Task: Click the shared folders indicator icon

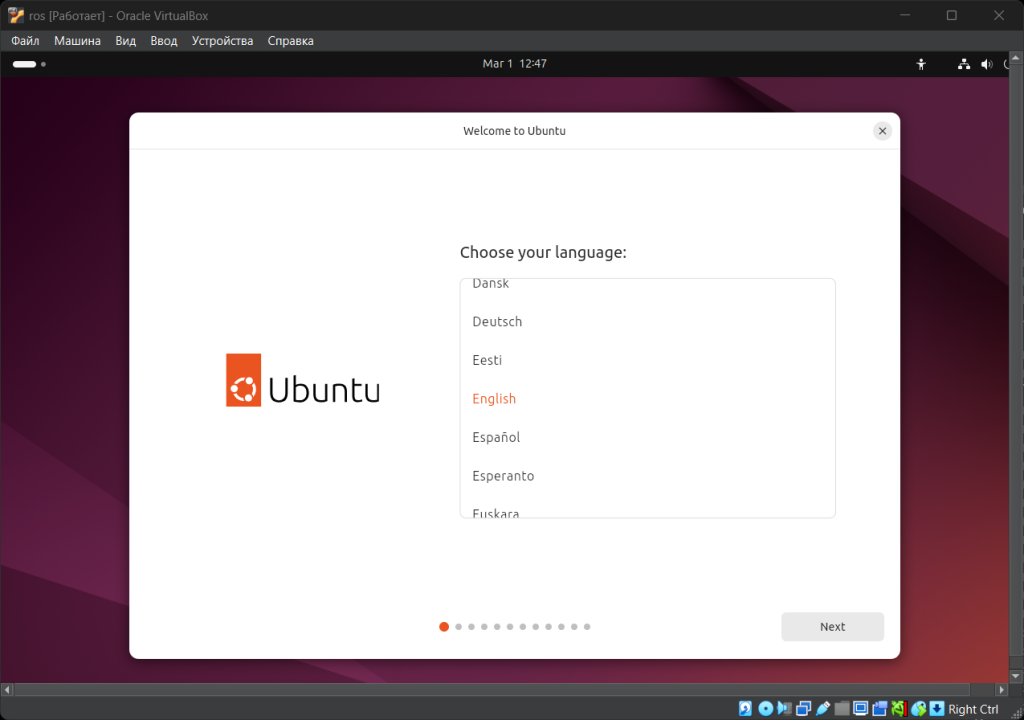Action: [x=842, y=708]
